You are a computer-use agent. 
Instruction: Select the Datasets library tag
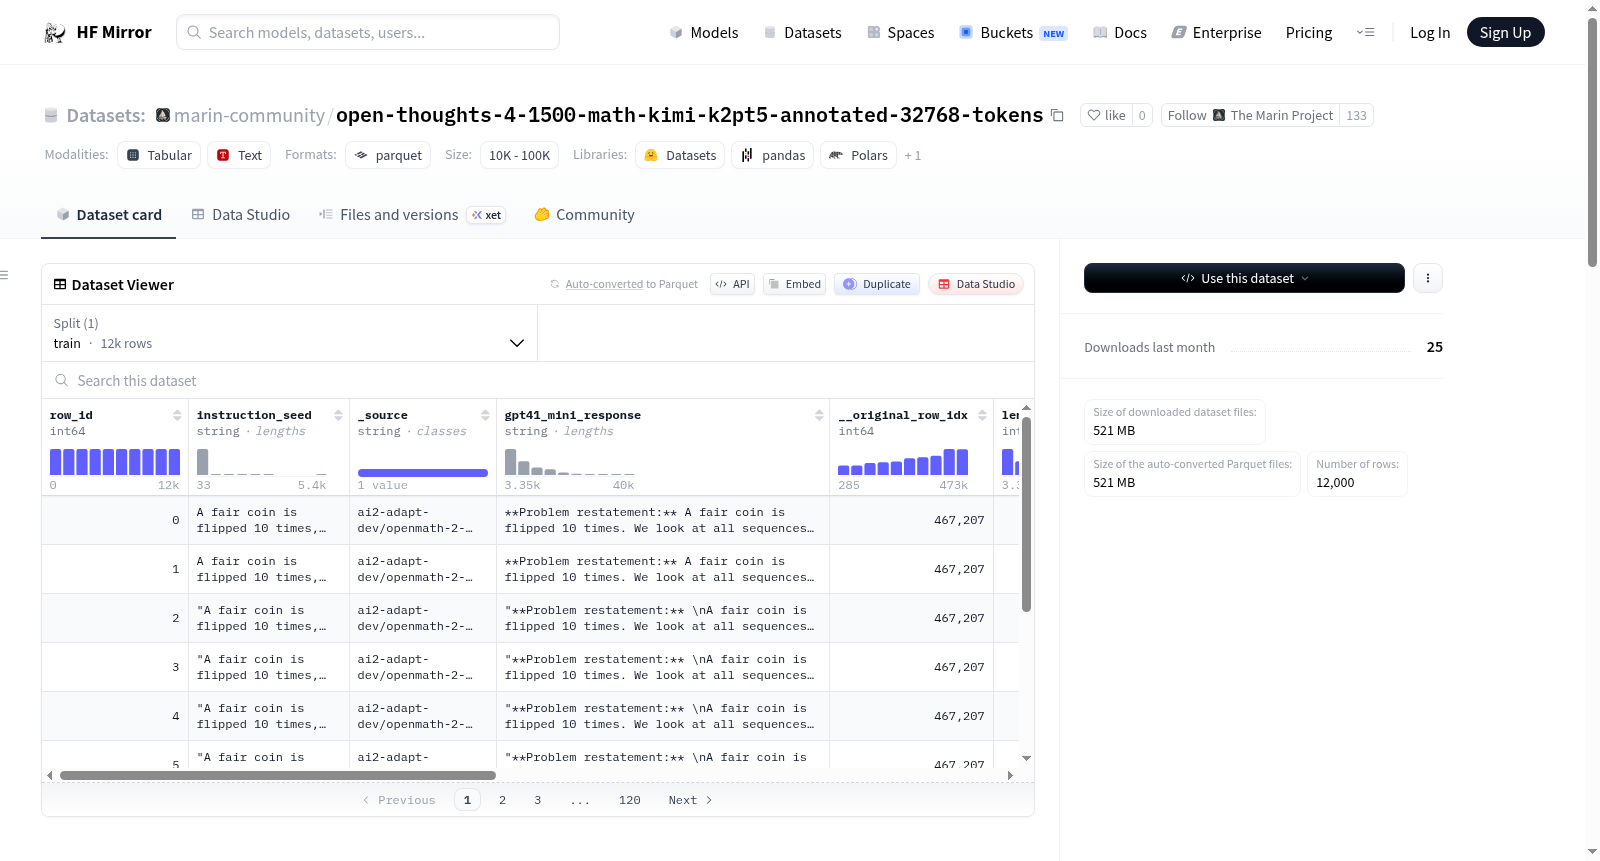pos(680,155)
